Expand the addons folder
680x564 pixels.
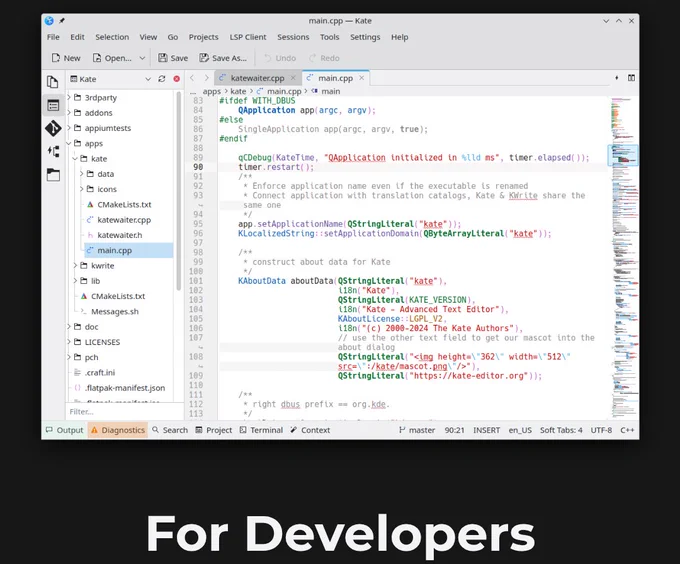coord(69,113)
